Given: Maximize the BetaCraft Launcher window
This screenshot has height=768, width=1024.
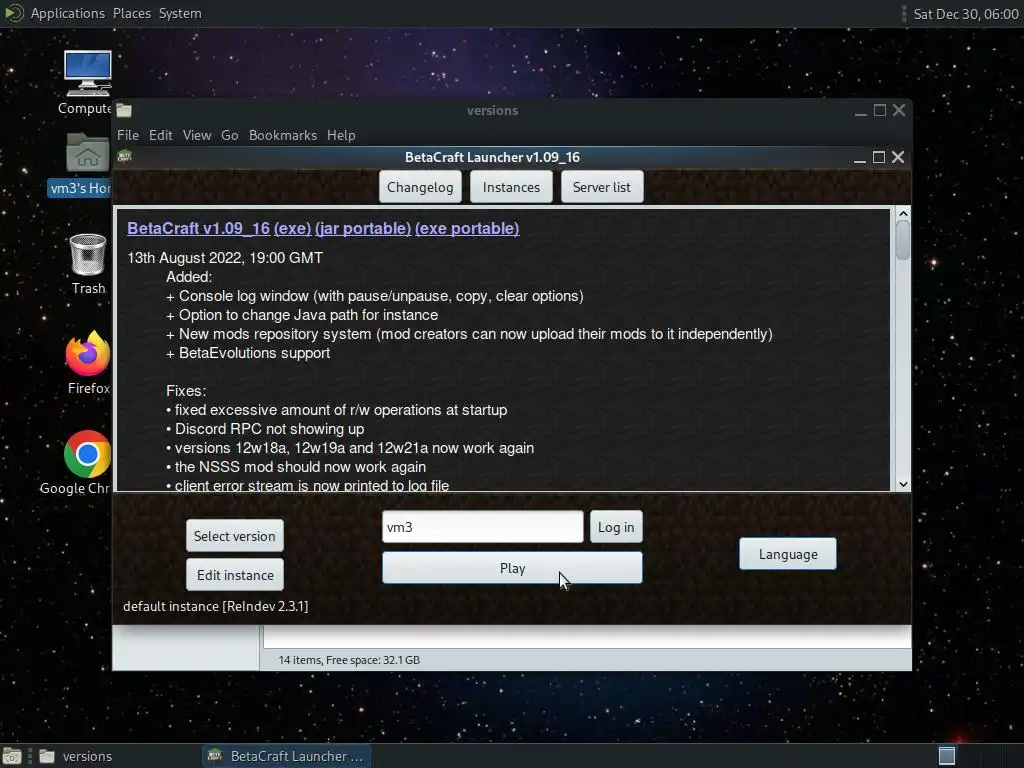Looking at the screenshot, I should coord(879,157).
